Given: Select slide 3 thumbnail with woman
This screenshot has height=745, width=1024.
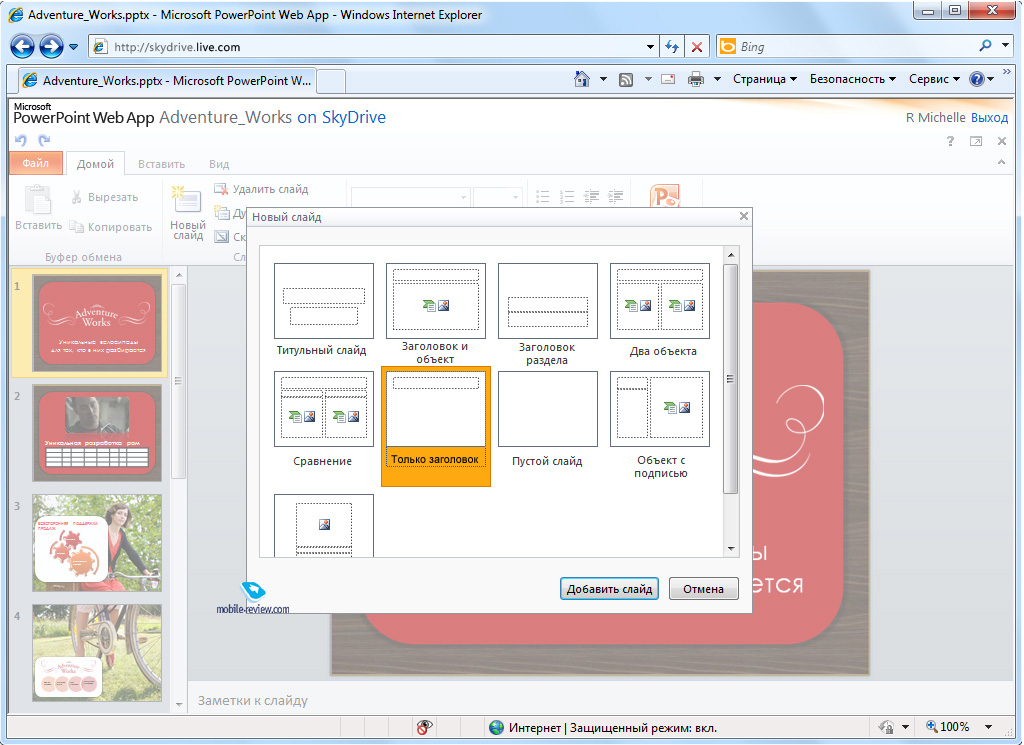Looking at the screenshot, I should click(97, 543).
